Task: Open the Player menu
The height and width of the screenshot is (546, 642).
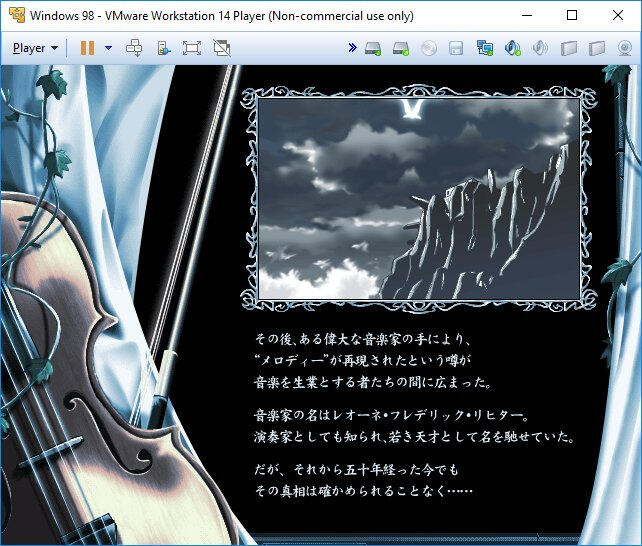Action: 35,48
